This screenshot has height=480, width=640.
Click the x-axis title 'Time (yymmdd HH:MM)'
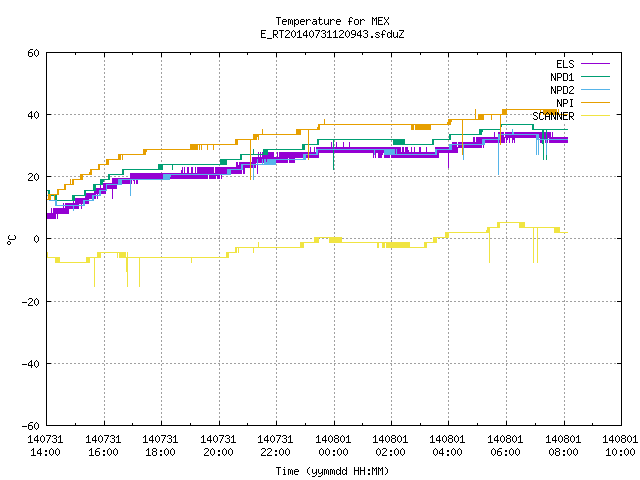(332, 471)
